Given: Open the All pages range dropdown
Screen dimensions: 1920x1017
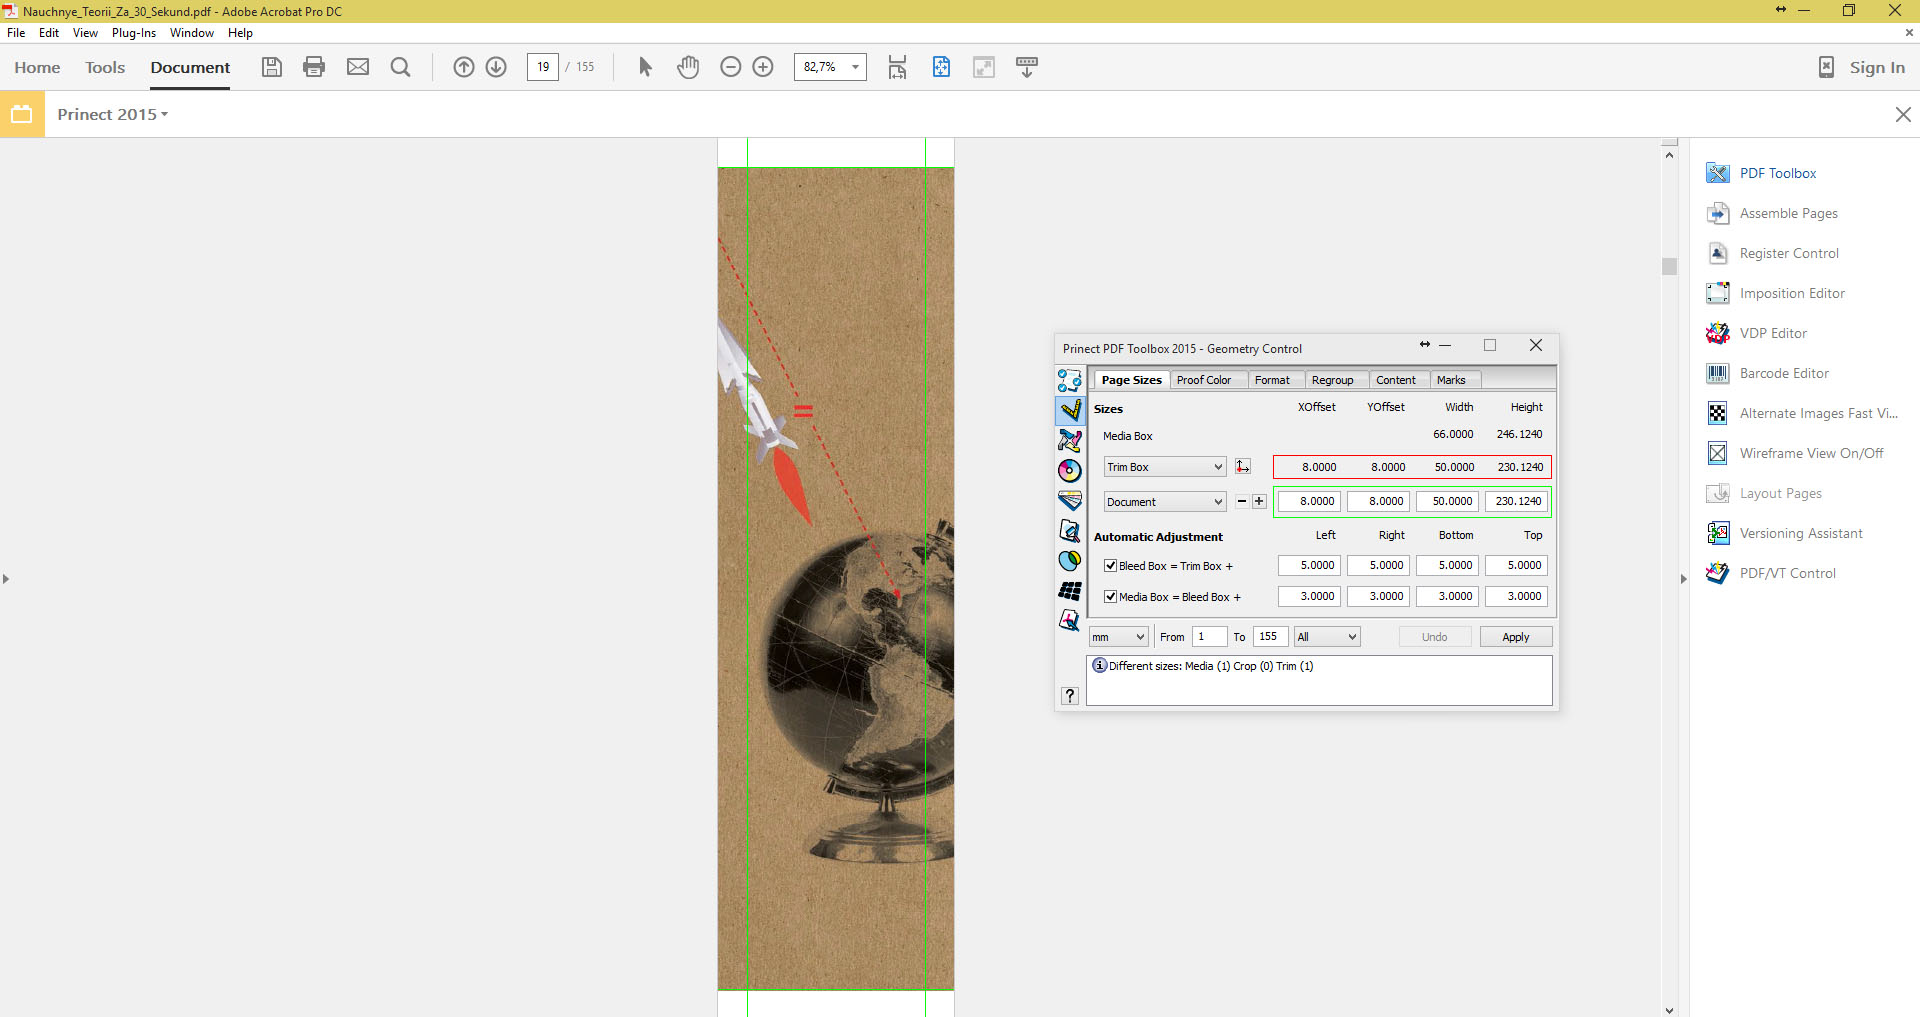Looking at the screenshot, I should point(1327,637).
